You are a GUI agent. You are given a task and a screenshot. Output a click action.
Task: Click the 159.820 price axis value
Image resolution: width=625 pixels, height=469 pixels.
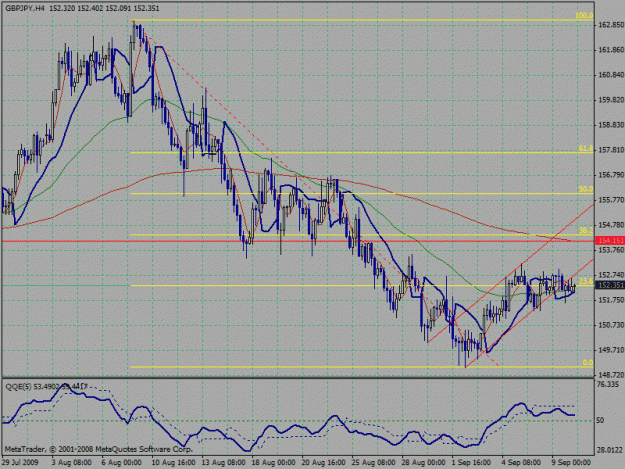[x=611, y=100]
